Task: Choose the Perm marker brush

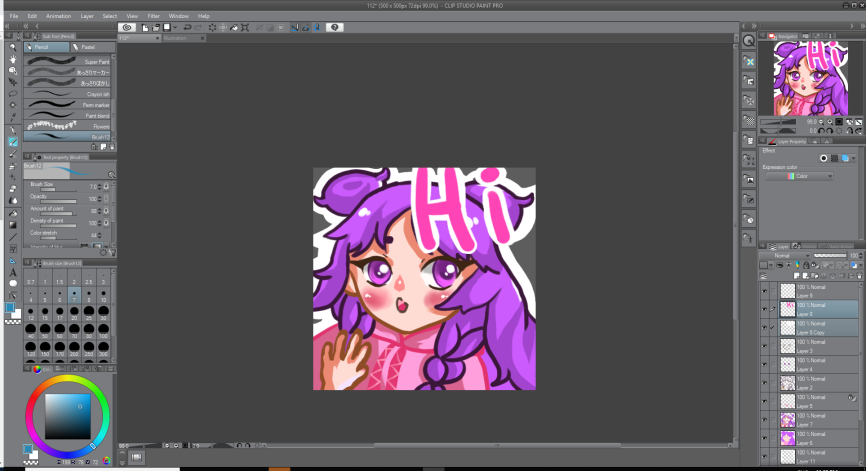Action: (x=67, y=104)
